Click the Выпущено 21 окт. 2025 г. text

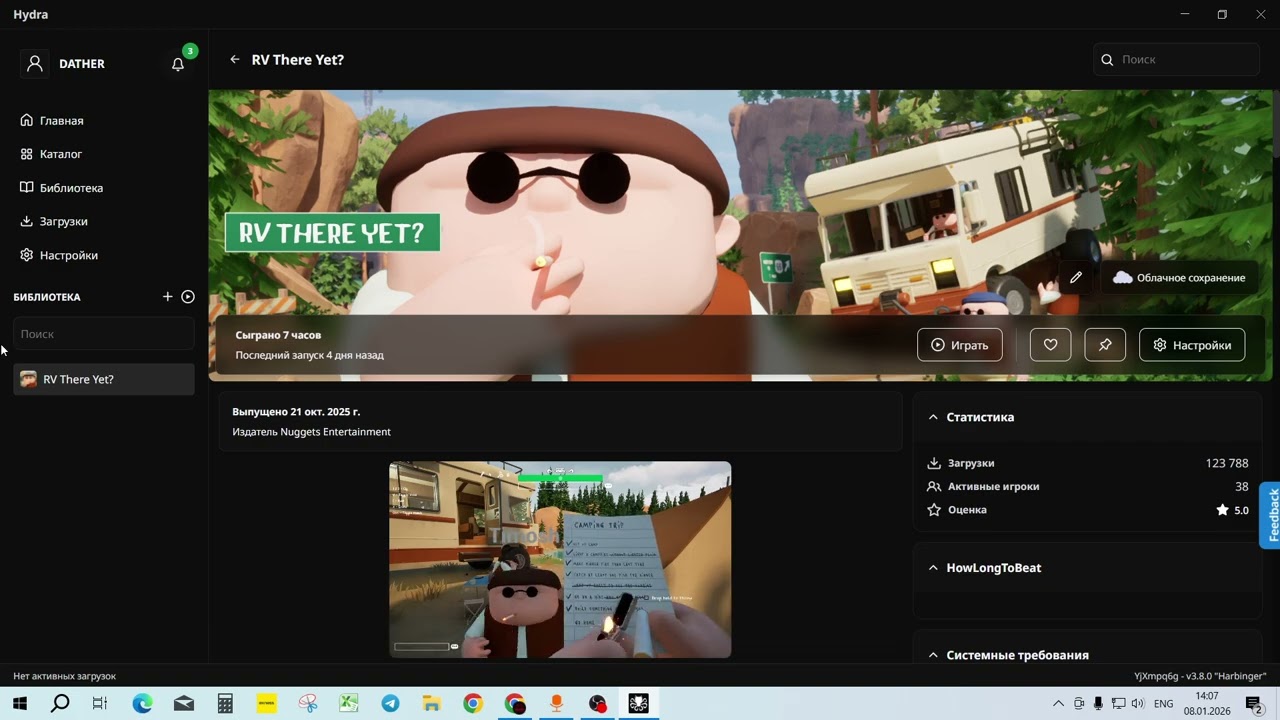[296, 411]
